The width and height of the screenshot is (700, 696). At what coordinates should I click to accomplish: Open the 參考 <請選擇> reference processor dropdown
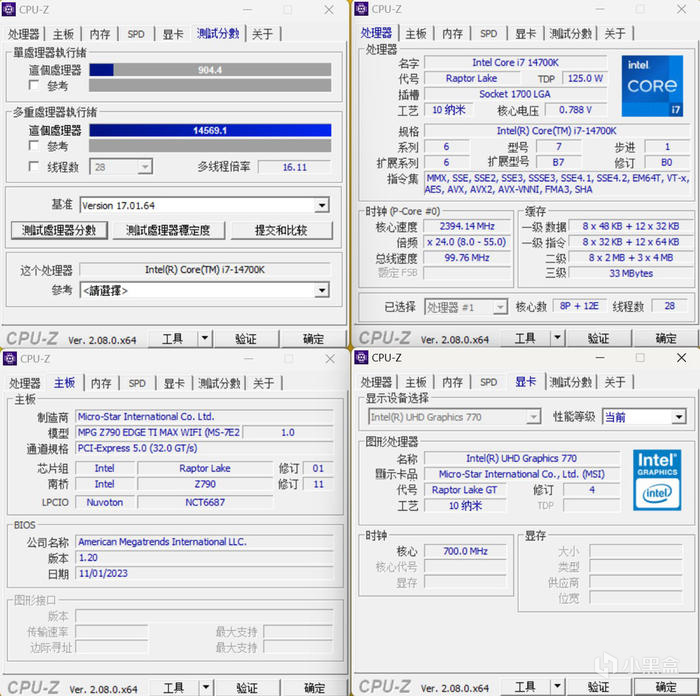204,291
